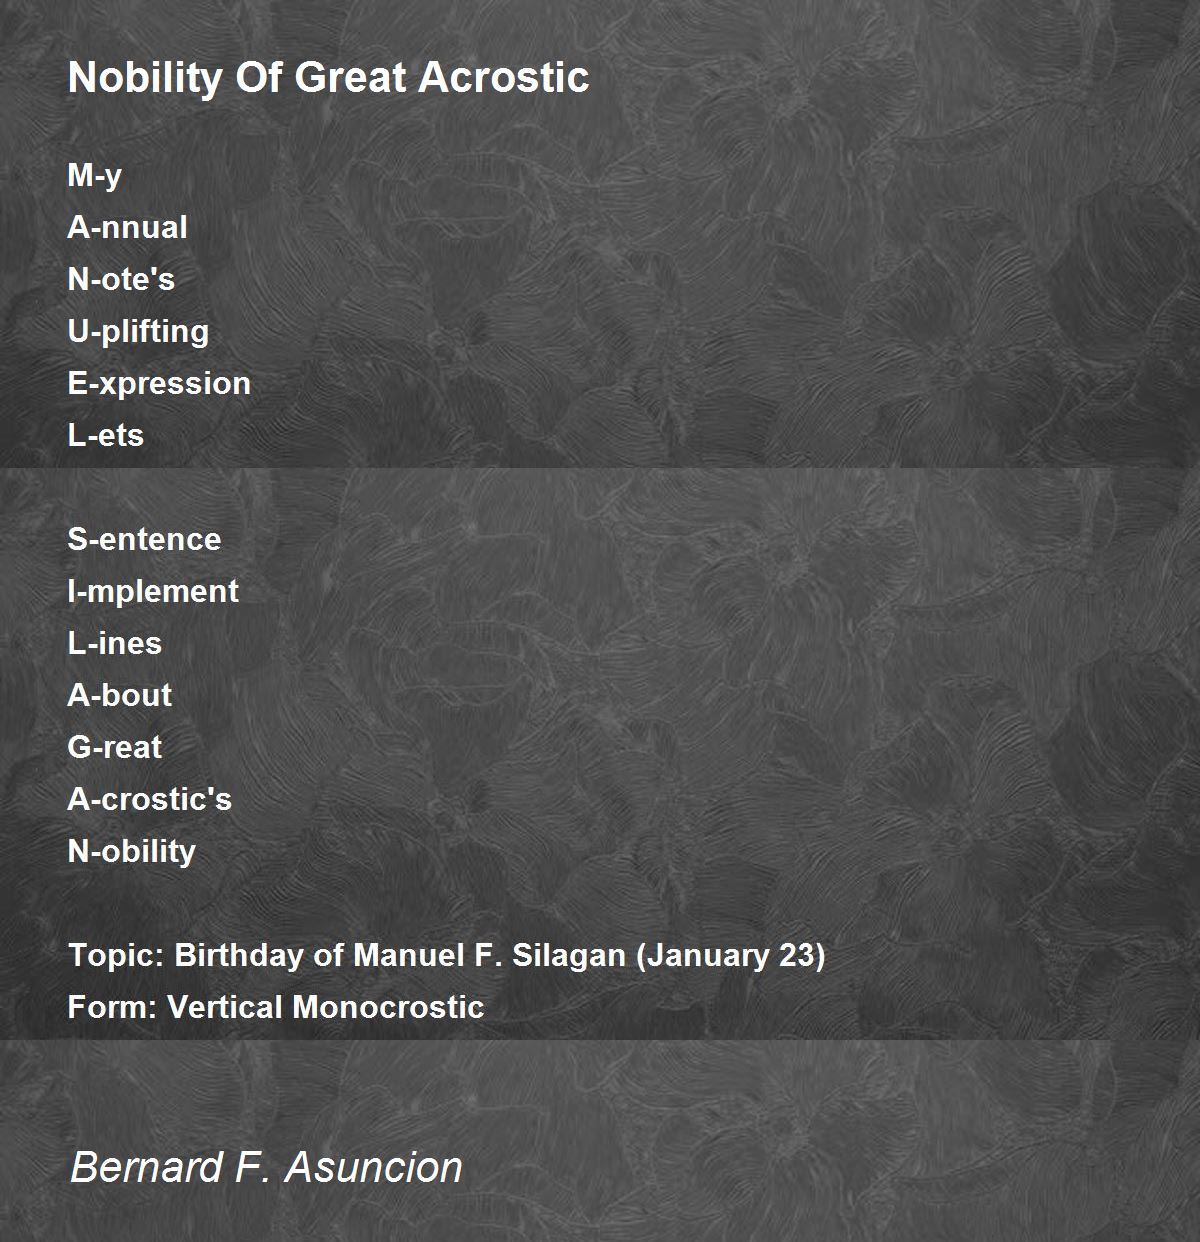Select the word 'G-reat'
This screenshot has height=1242, width=1200.
point(114,748)
